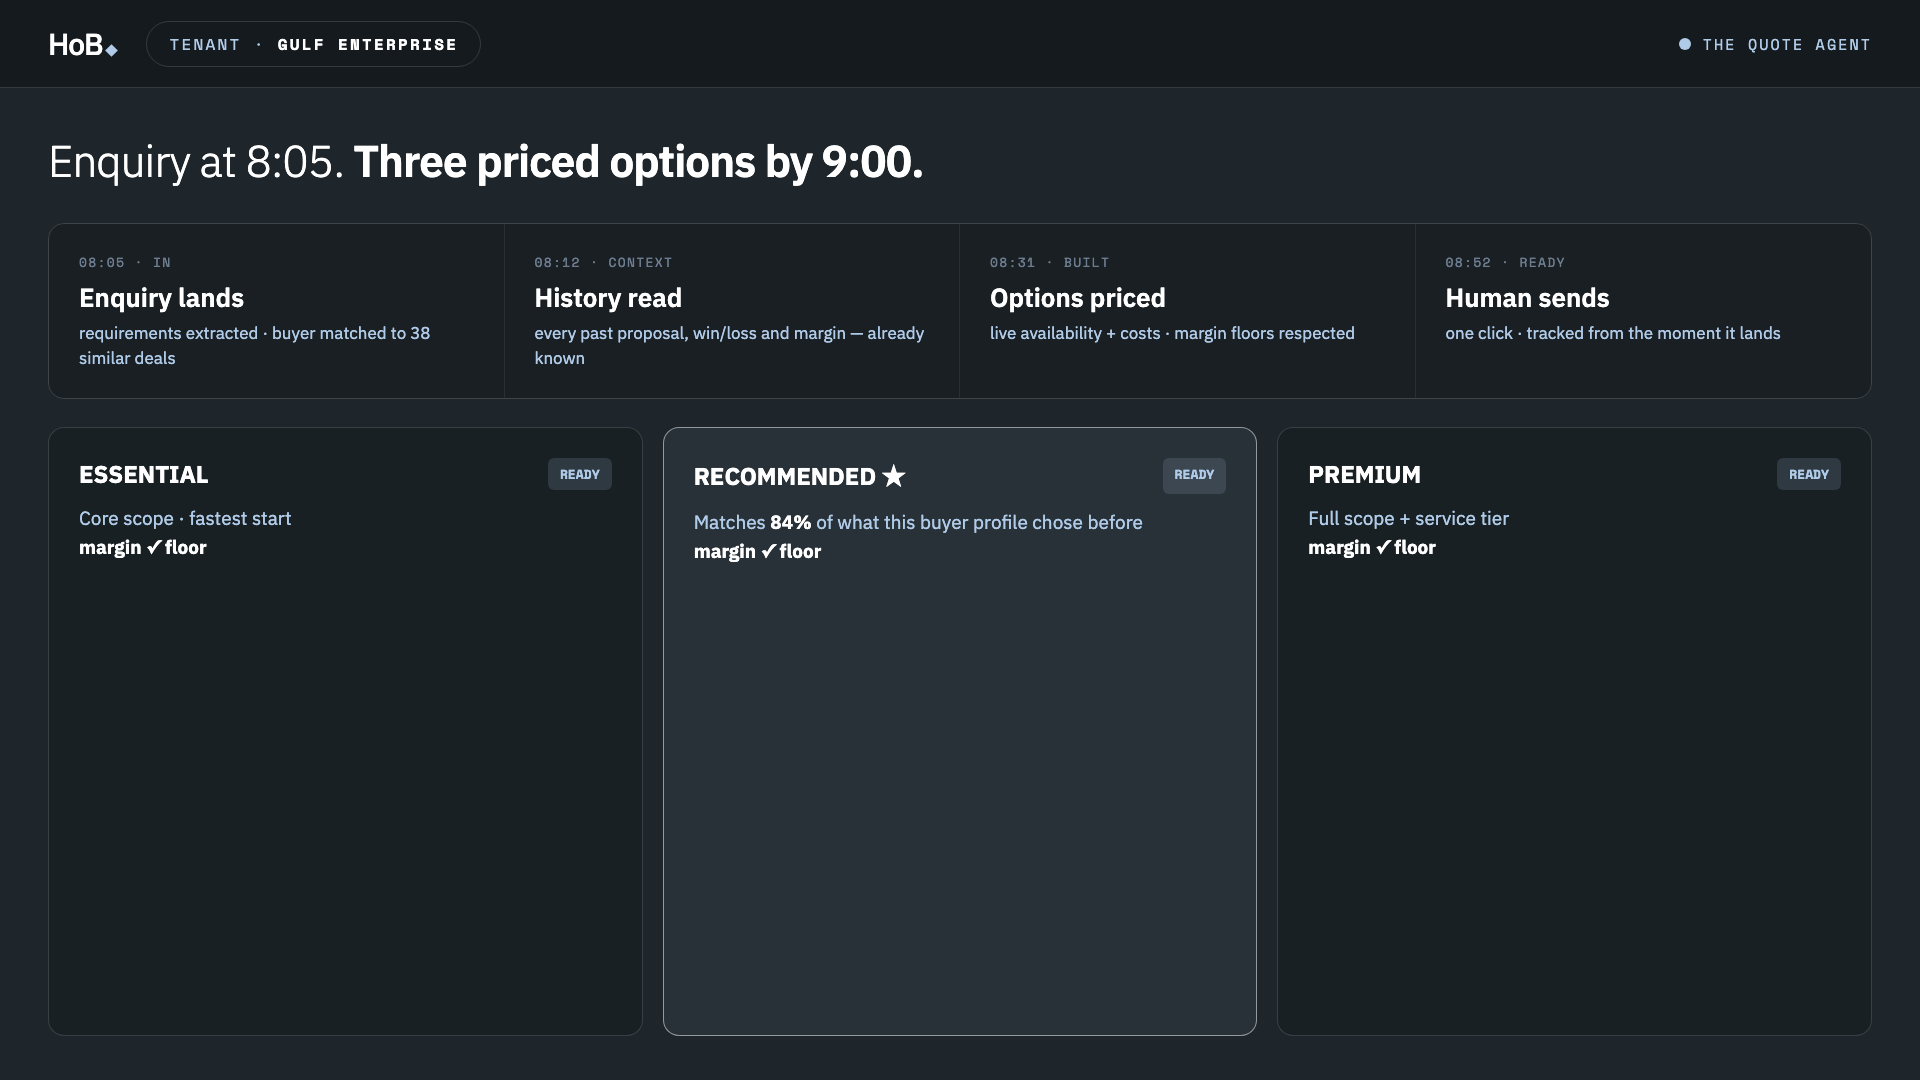Click 'one click · tracked from the moment' text
This screenshot has height=1080, width=1920.
click(1612, 333)
